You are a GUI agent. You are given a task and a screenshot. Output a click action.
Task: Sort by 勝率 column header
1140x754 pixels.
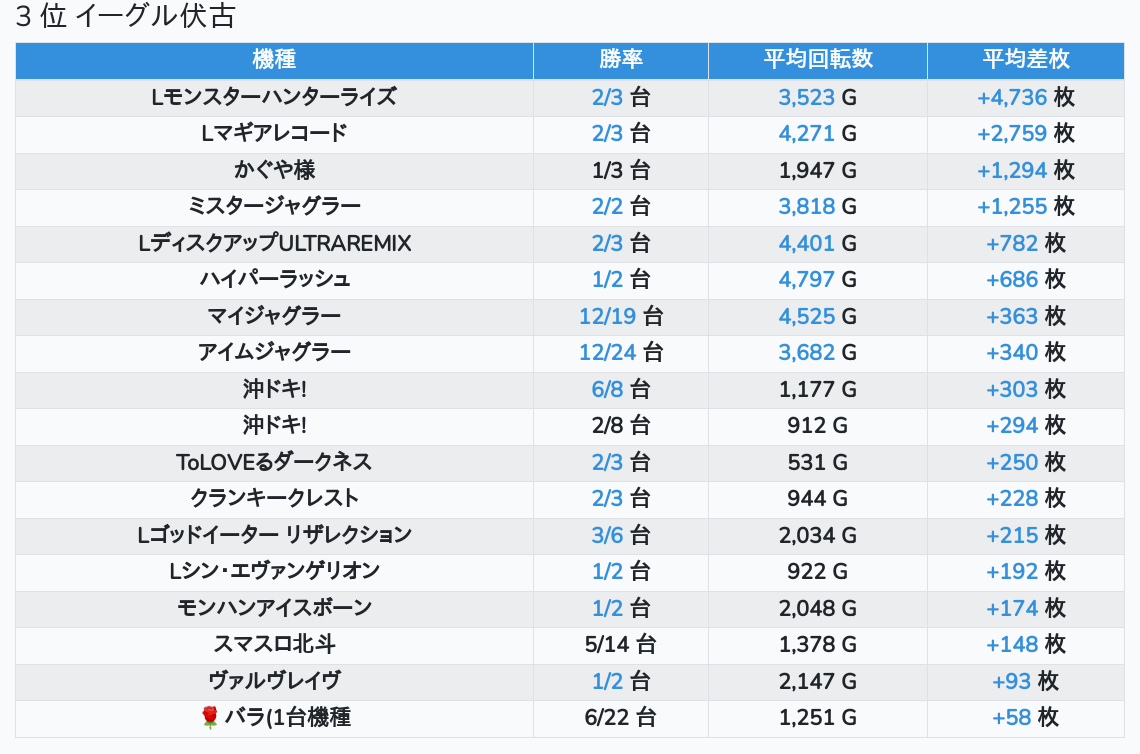pos(621,59)
